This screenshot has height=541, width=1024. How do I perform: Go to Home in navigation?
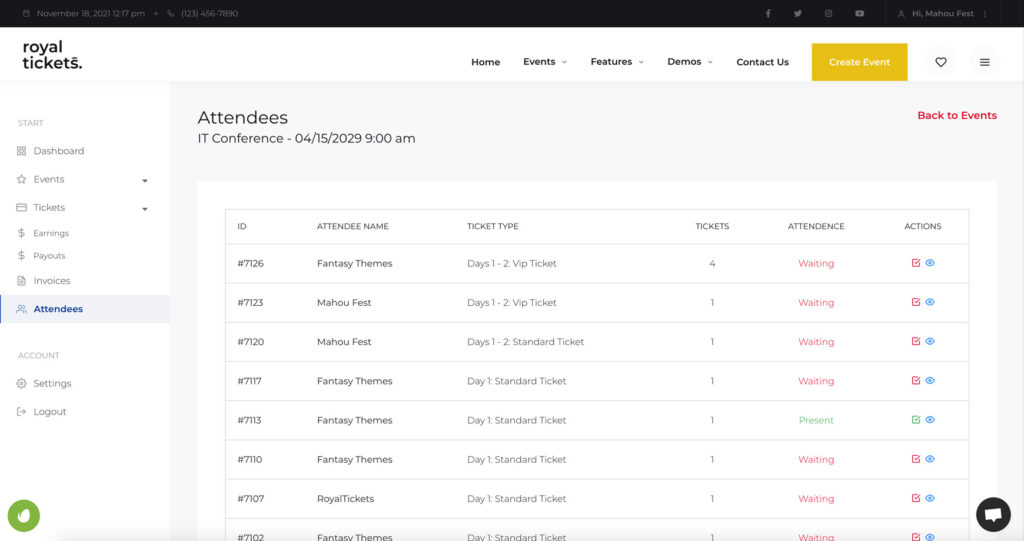[x=485, y=62]
